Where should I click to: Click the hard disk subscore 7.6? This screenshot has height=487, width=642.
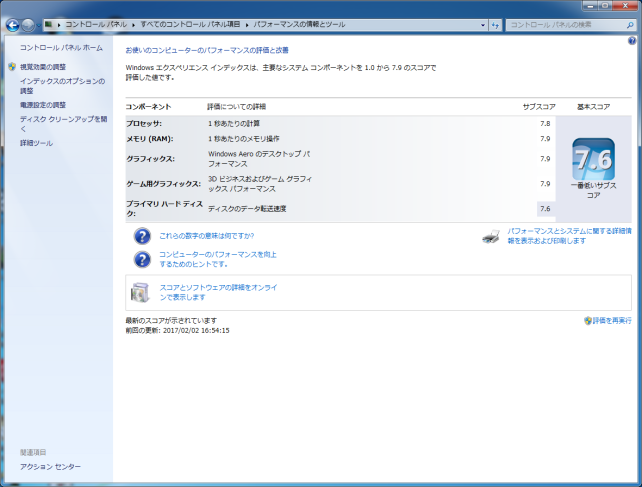tap(545, 209)
